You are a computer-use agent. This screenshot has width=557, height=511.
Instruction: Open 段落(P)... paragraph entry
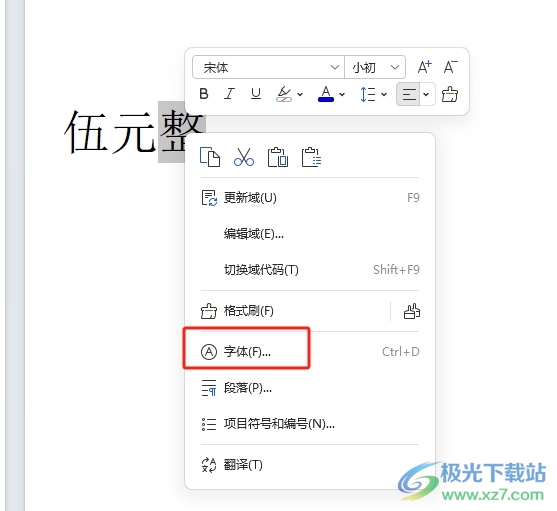click(x=310, y=388)
